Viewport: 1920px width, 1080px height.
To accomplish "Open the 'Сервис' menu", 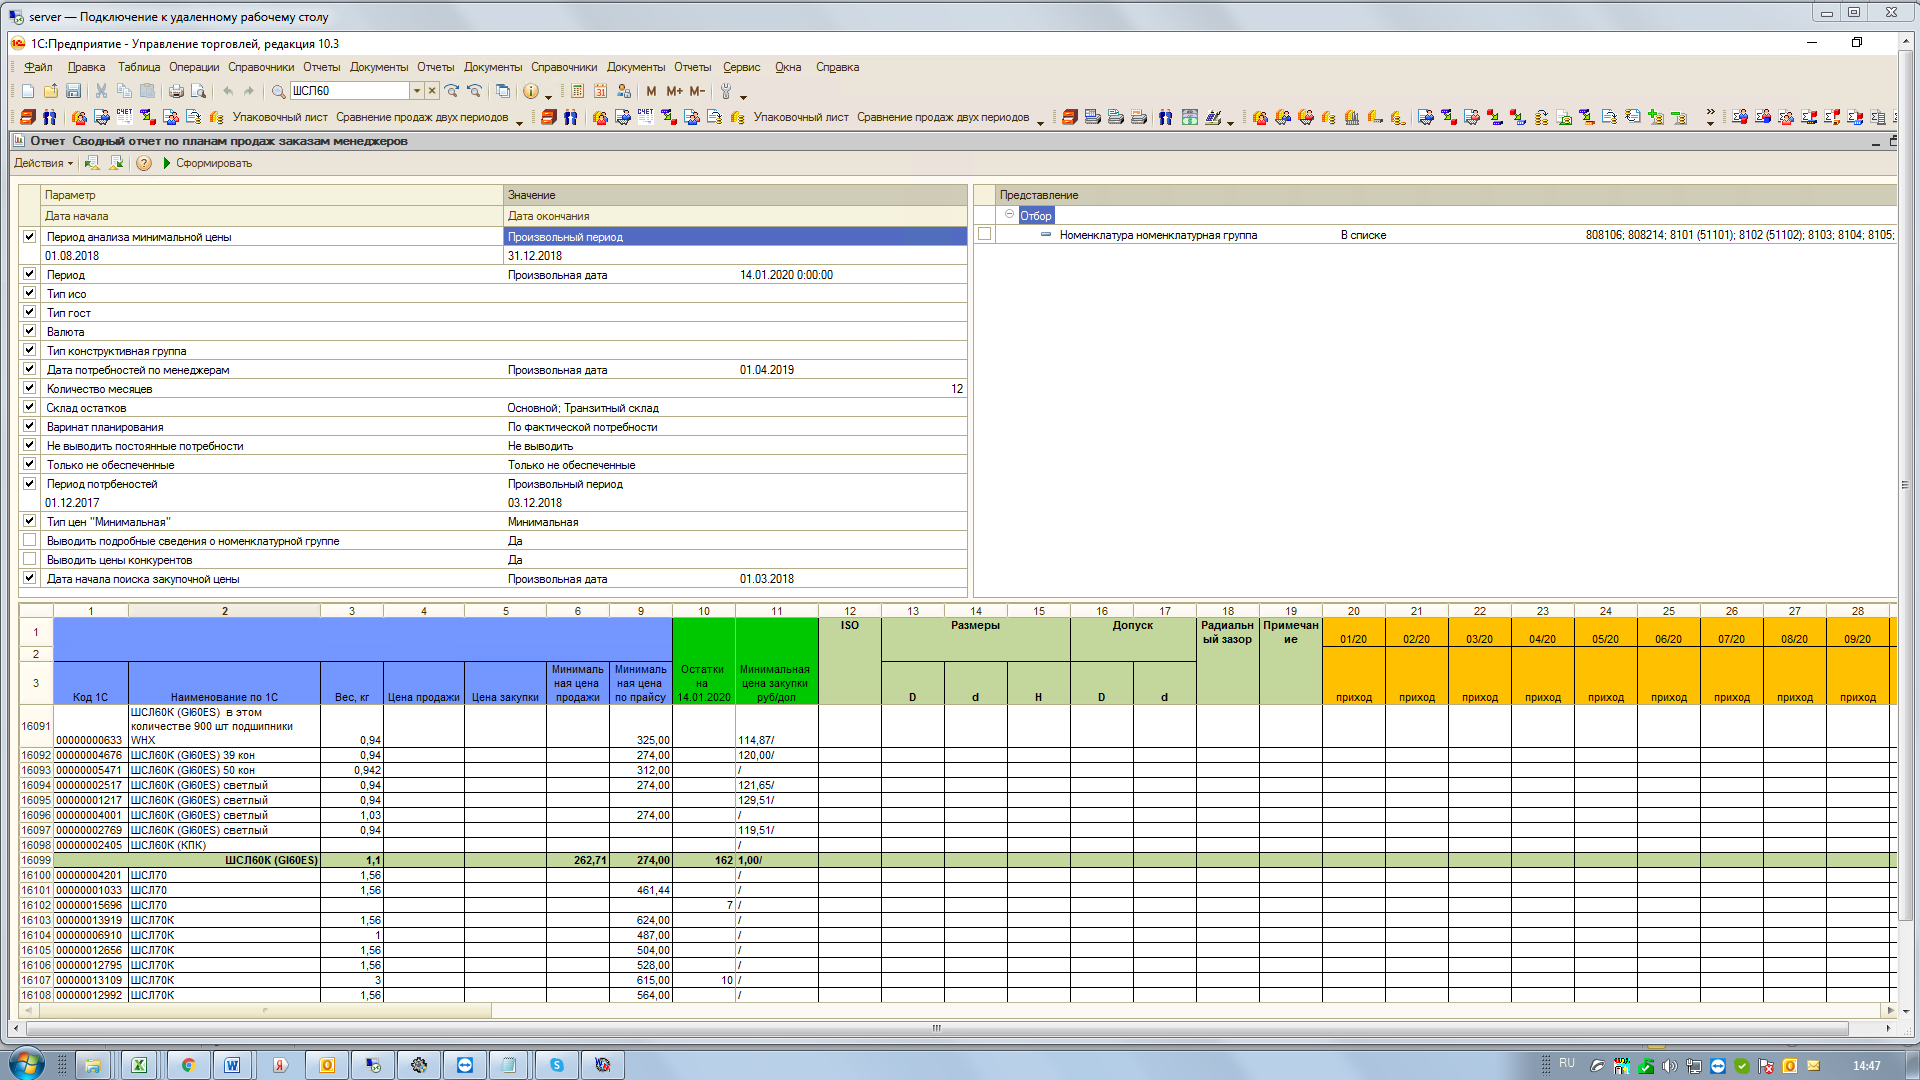I will (741, 67).
